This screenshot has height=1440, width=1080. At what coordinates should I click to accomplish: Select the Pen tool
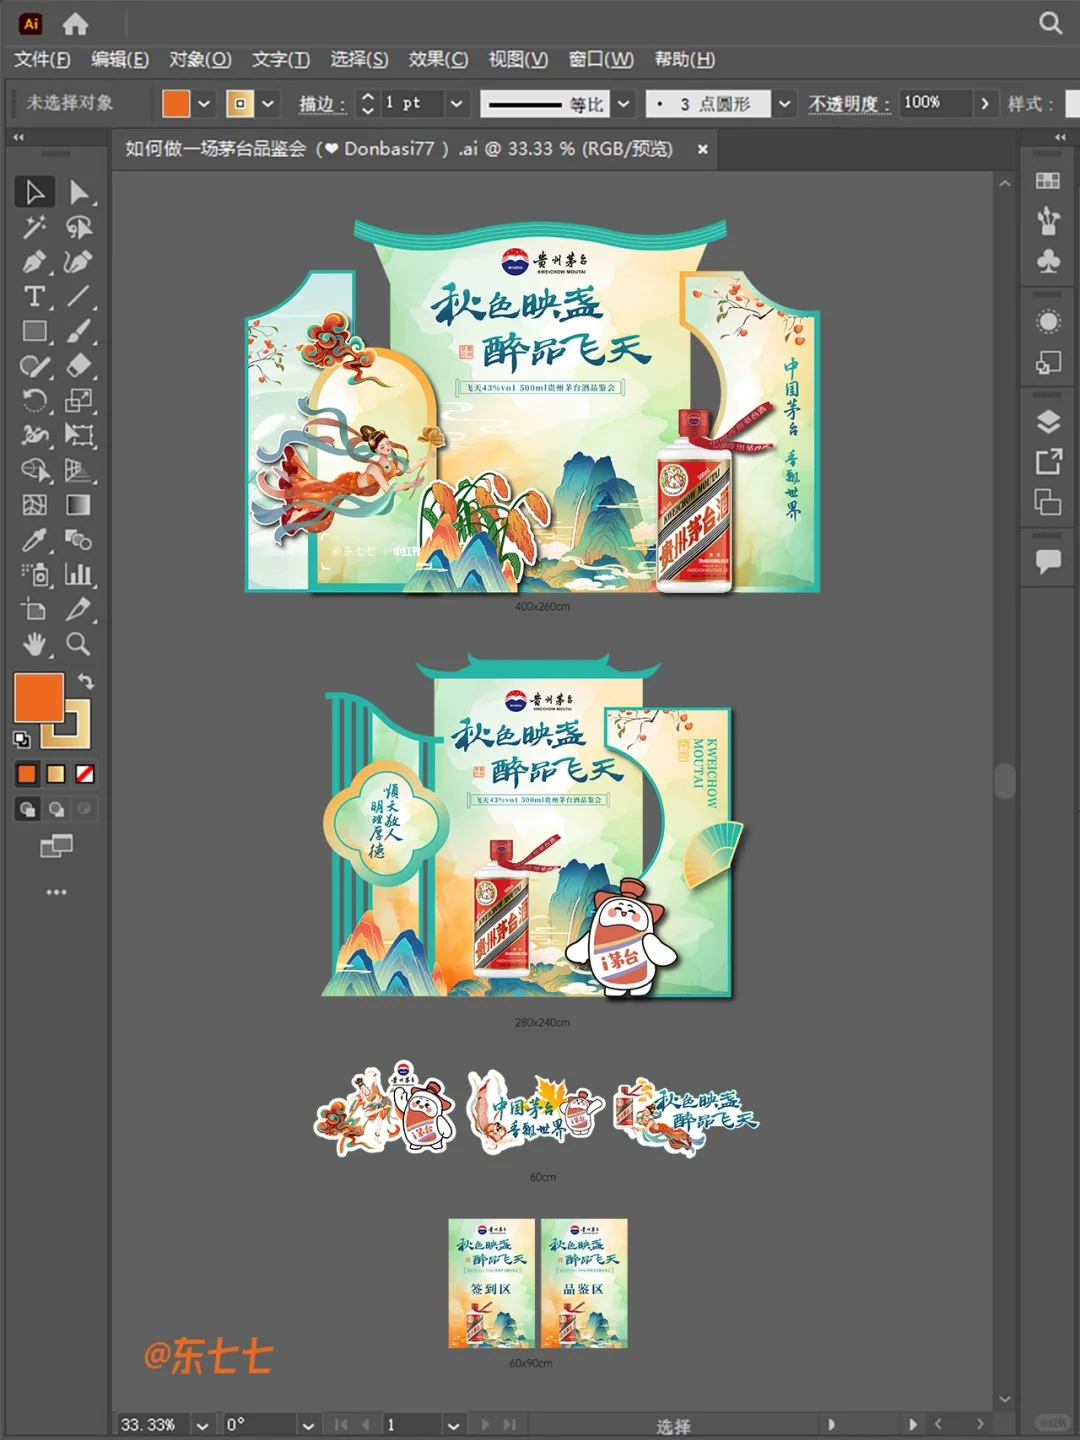[34, 262]
